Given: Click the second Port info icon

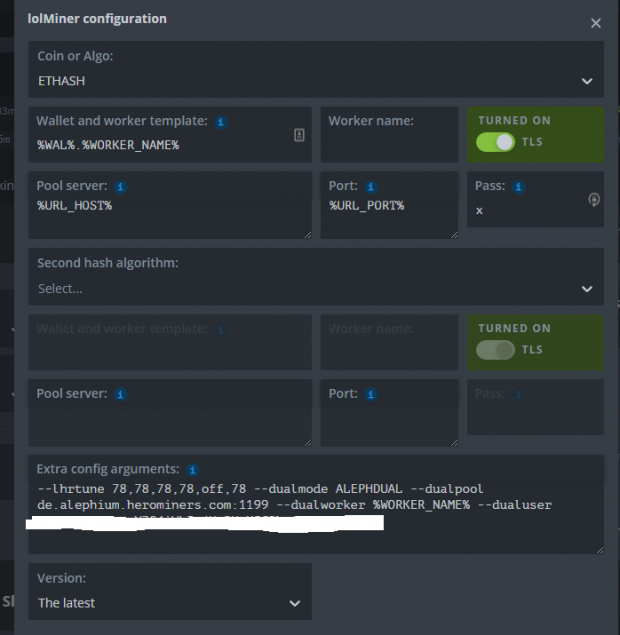Looking at the screenshot, I should (x=370, y=394).
